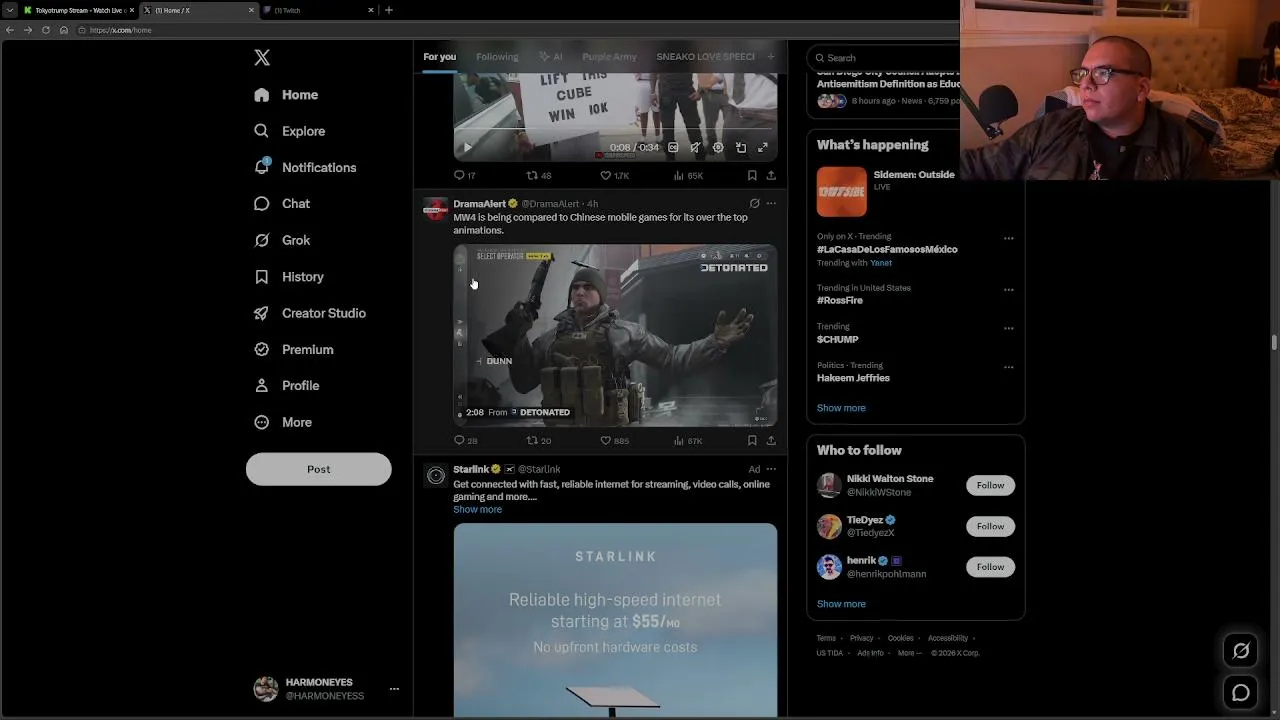Reply to the post with 17 replies

(x=465, y=175)
